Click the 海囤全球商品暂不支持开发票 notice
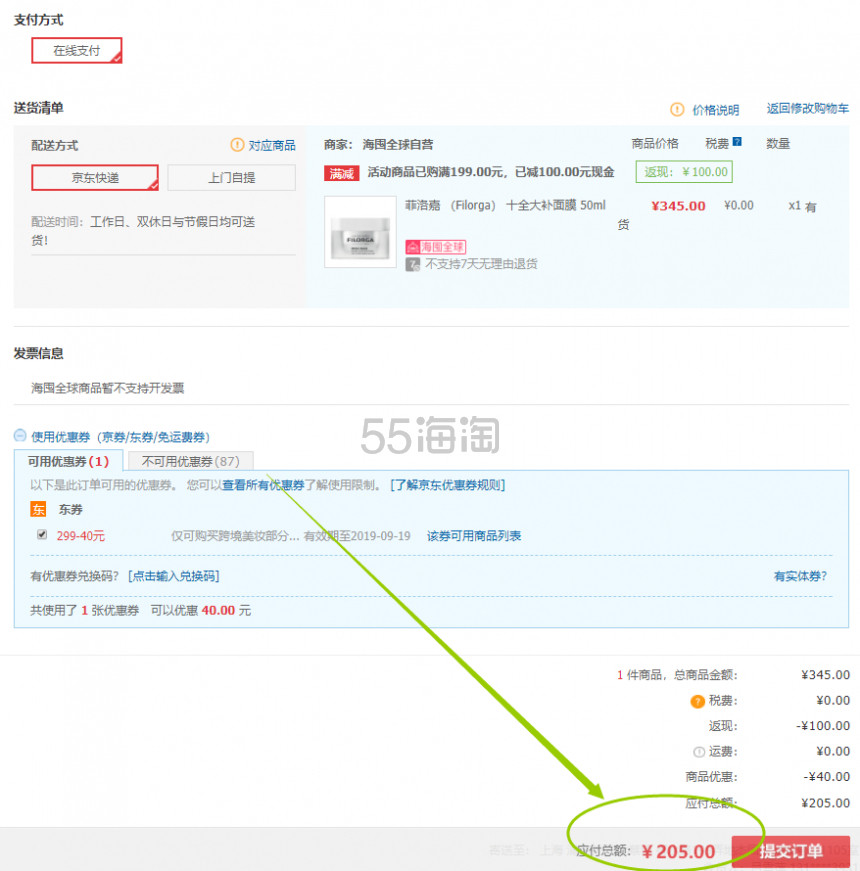The image size is (860, 871). pos(107,388)
